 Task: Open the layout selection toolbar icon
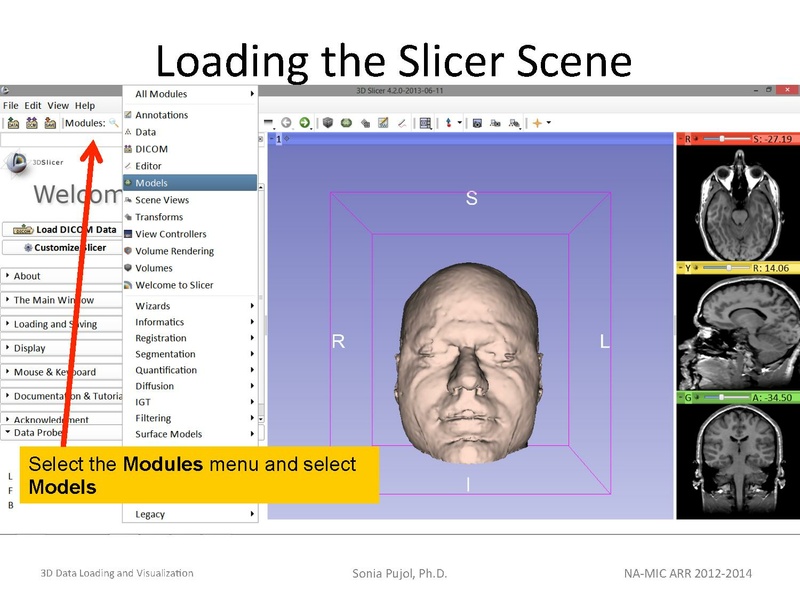(426, 123)
